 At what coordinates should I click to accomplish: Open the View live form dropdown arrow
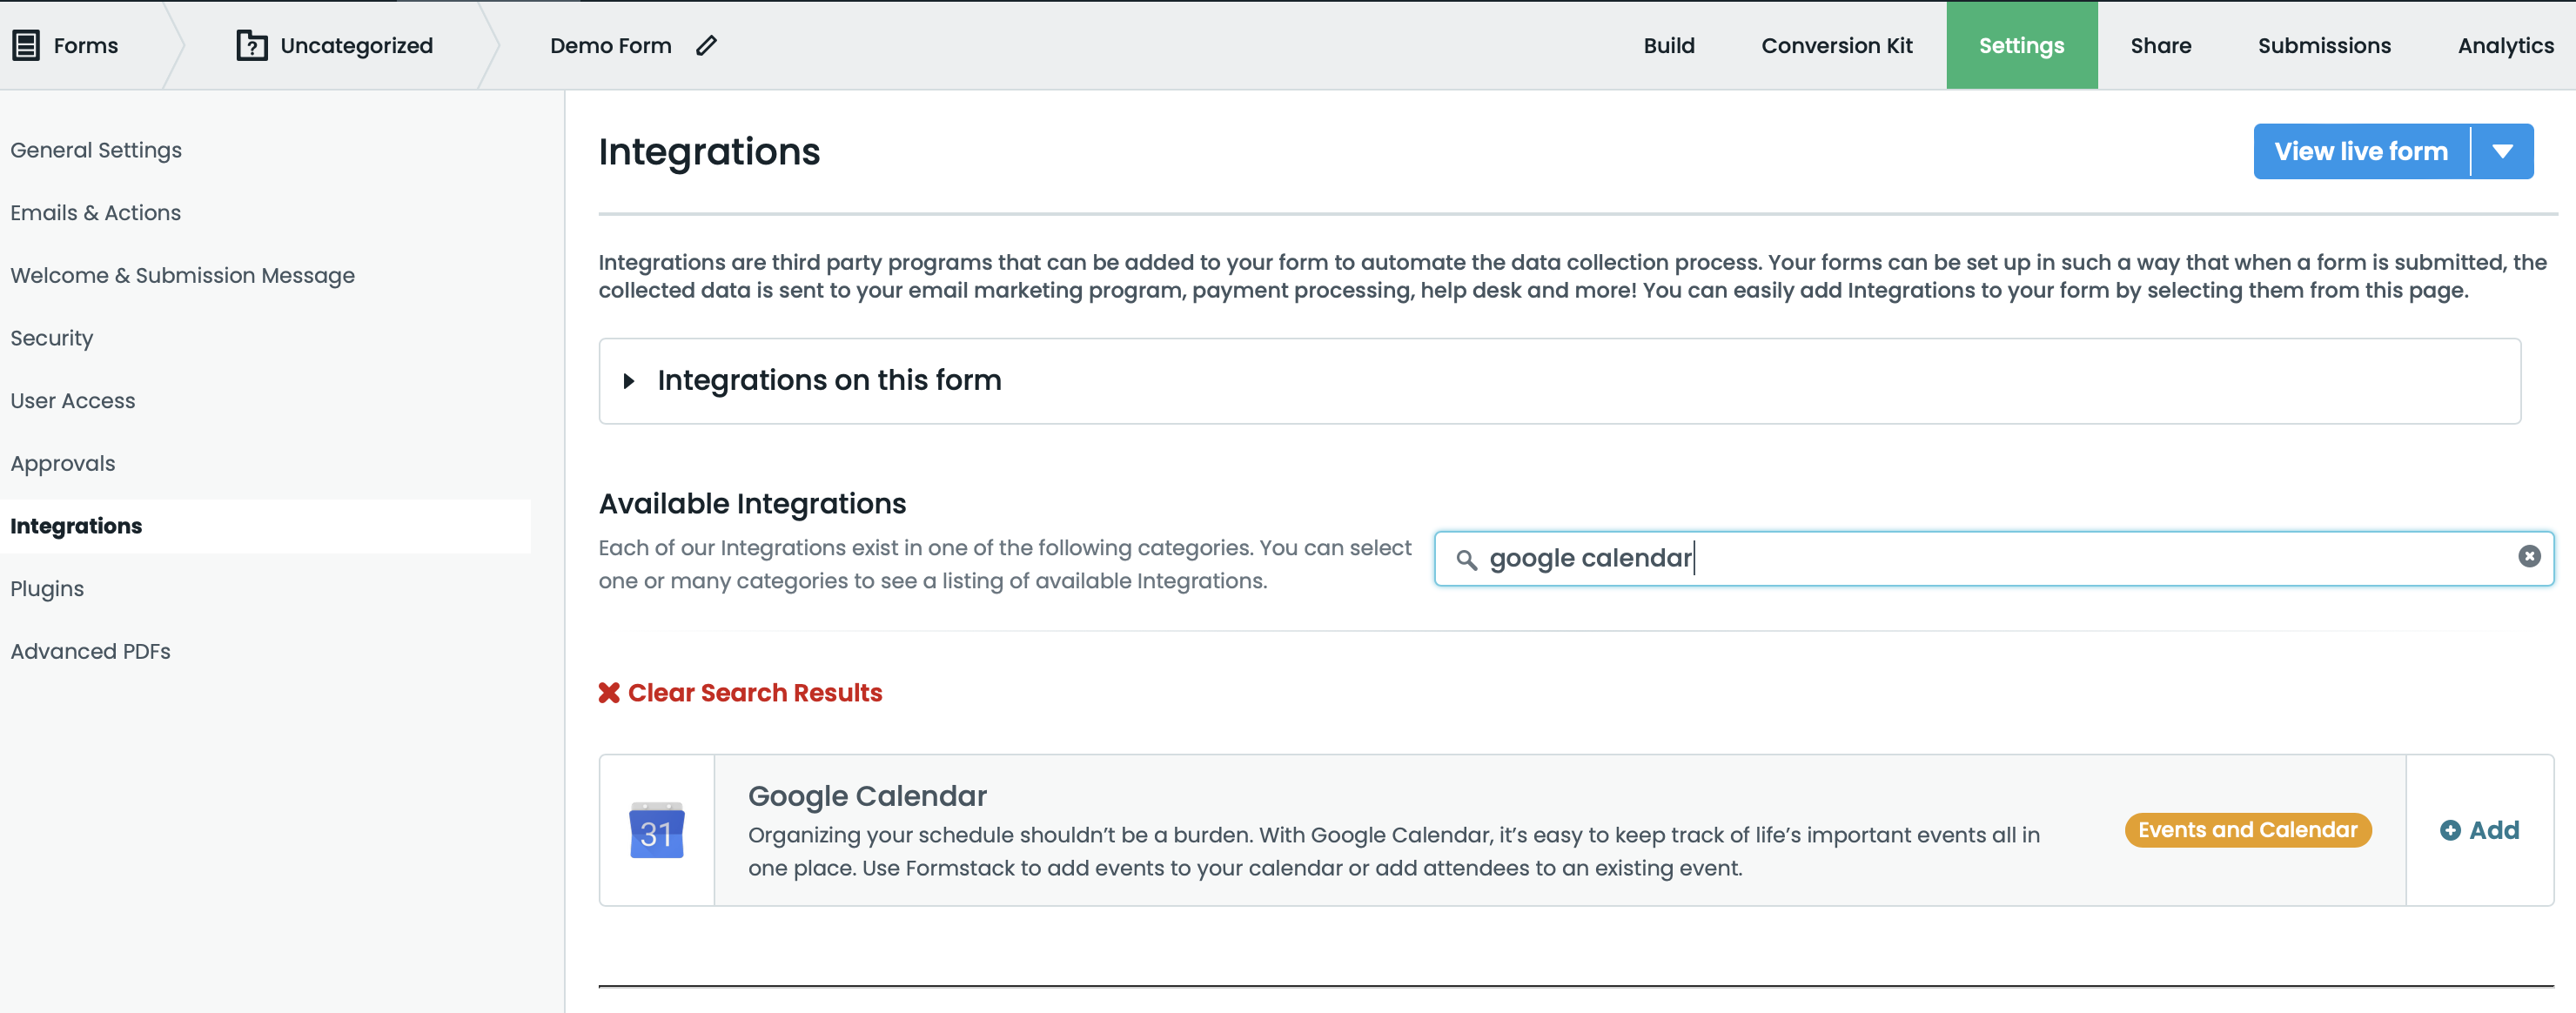pos(2502,152)
